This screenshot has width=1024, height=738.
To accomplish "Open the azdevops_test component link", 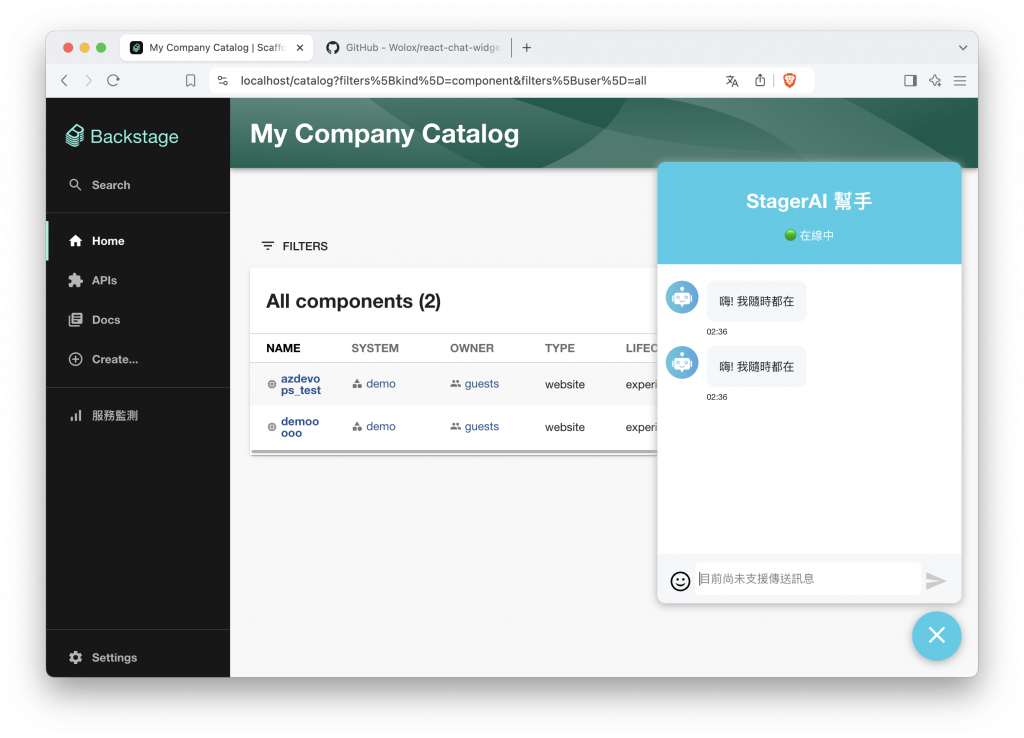I will point(300,384).
